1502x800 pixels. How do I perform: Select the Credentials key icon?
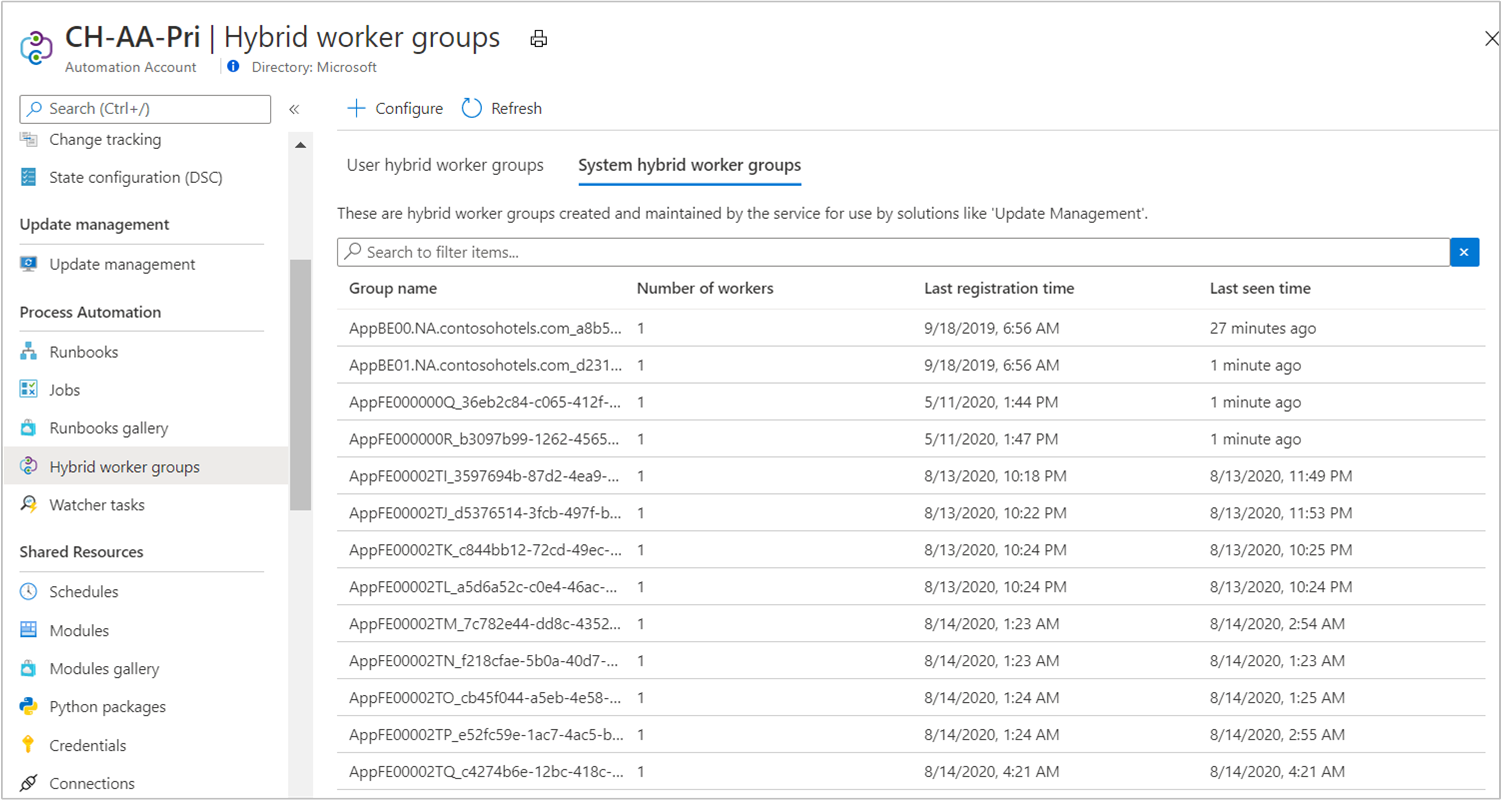point(29,745)
